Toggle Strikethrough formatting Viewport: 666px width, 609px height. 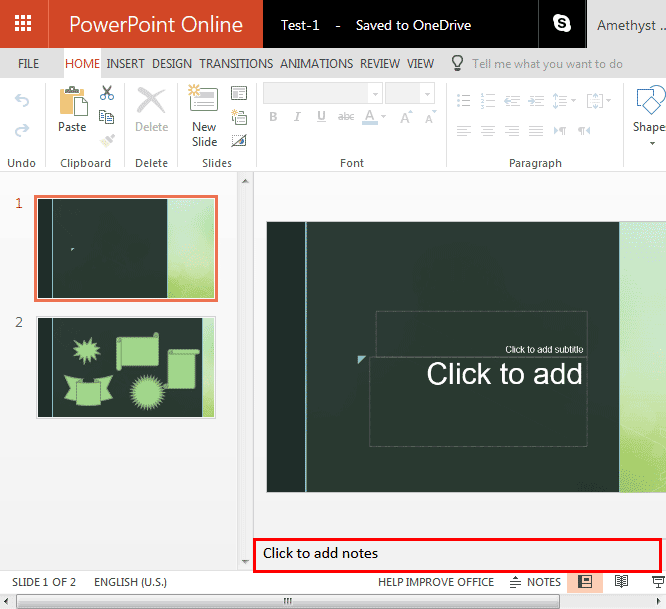click(346, 116)
